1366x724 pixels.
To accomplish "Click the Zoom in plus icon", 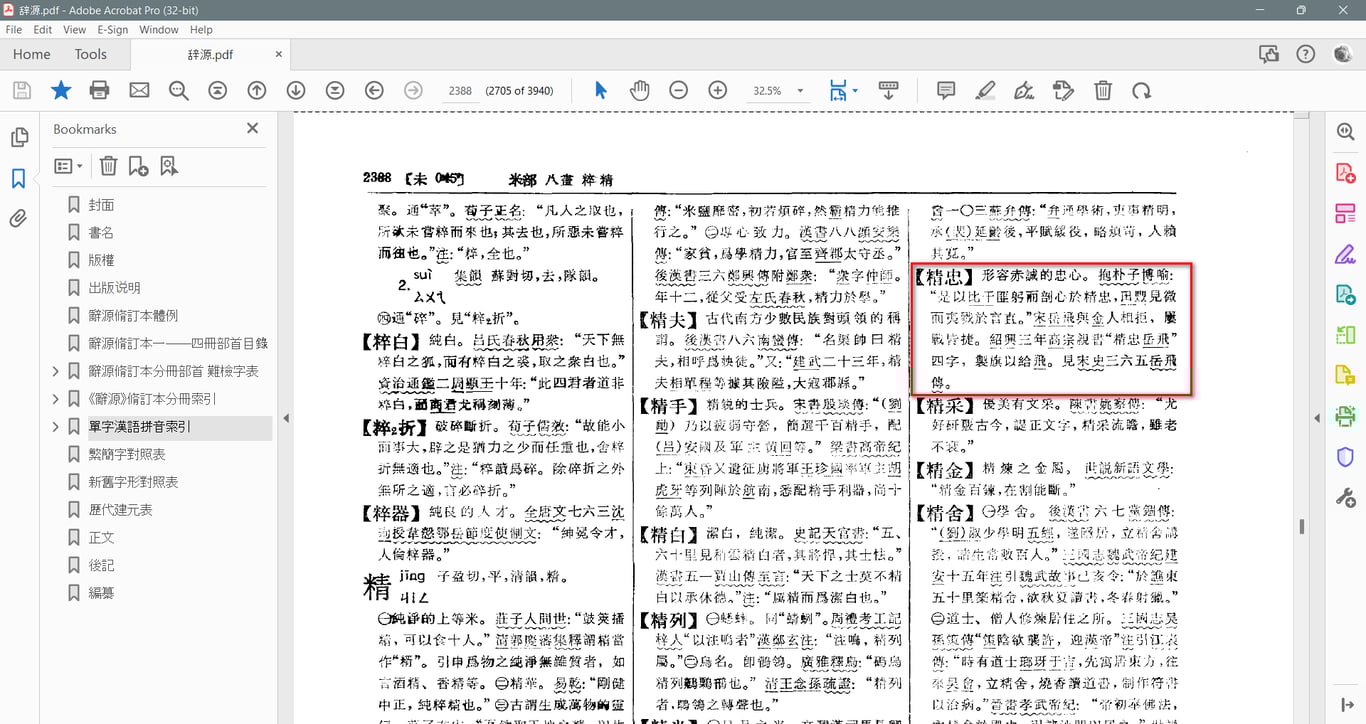I will pos(717,91).
